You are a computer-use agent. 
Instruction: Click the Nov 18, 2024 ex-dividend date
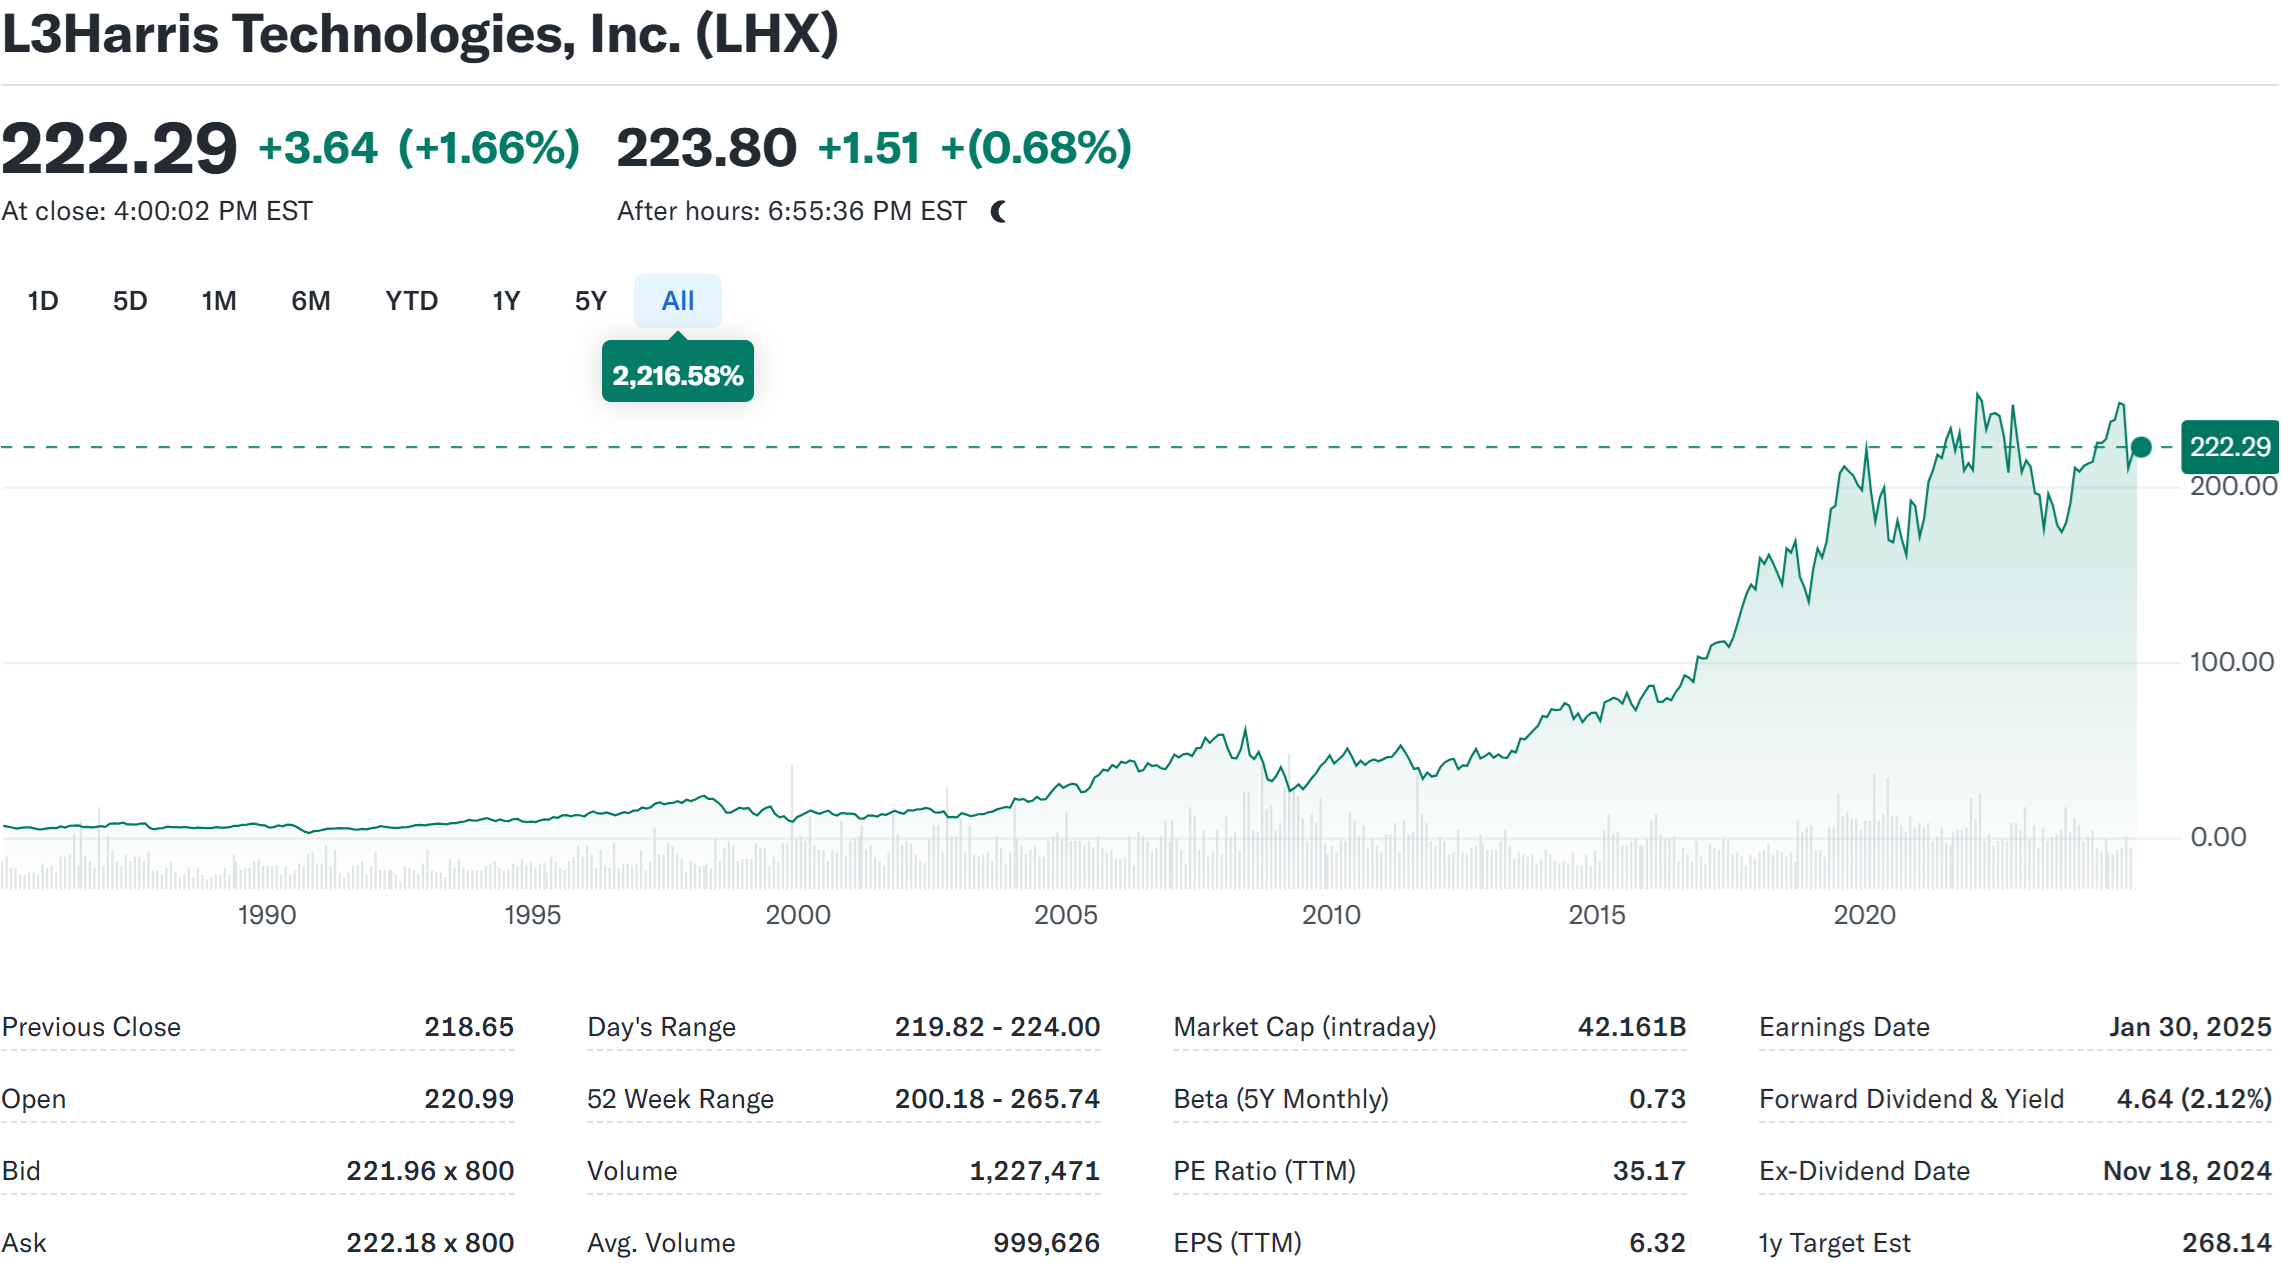(2187, 1171)
